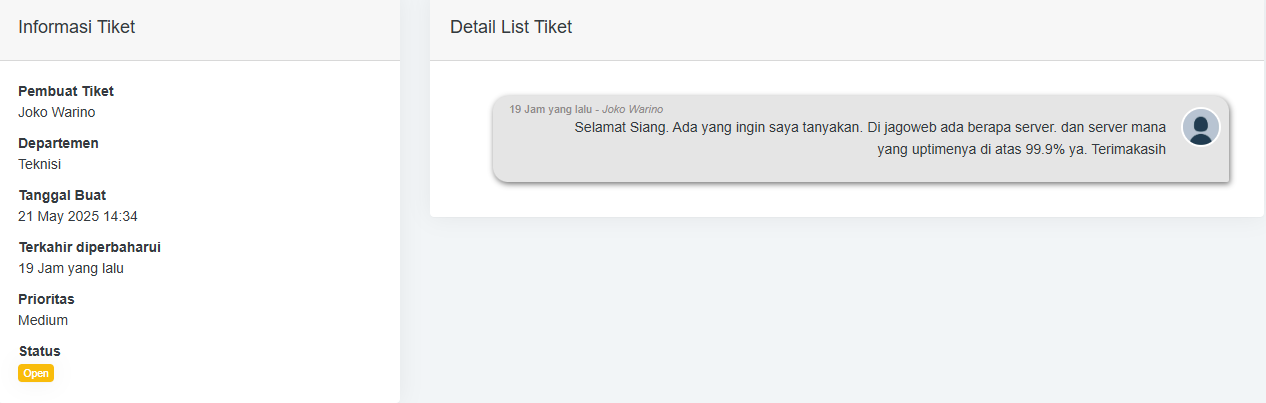Click the date 21 May 2025 14:34
Image resolution: width=1266 pixels, height=403 pixels.
coord(78,216)
